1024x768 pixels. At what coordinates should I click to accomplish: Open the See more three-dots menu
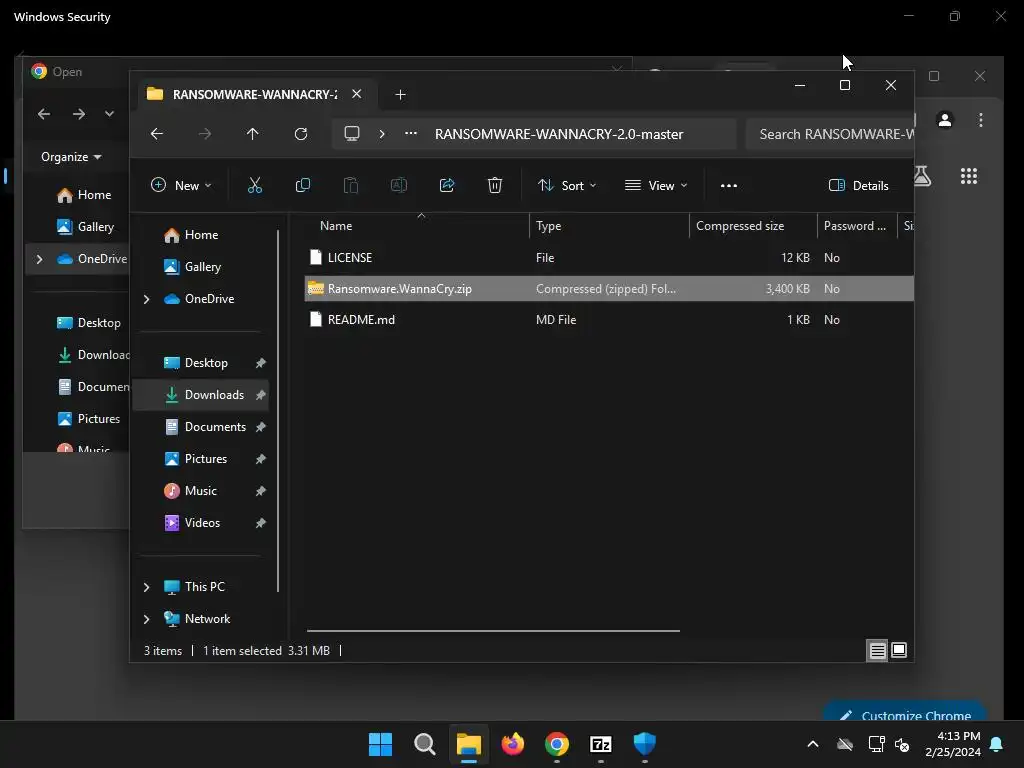pos(729,185)
